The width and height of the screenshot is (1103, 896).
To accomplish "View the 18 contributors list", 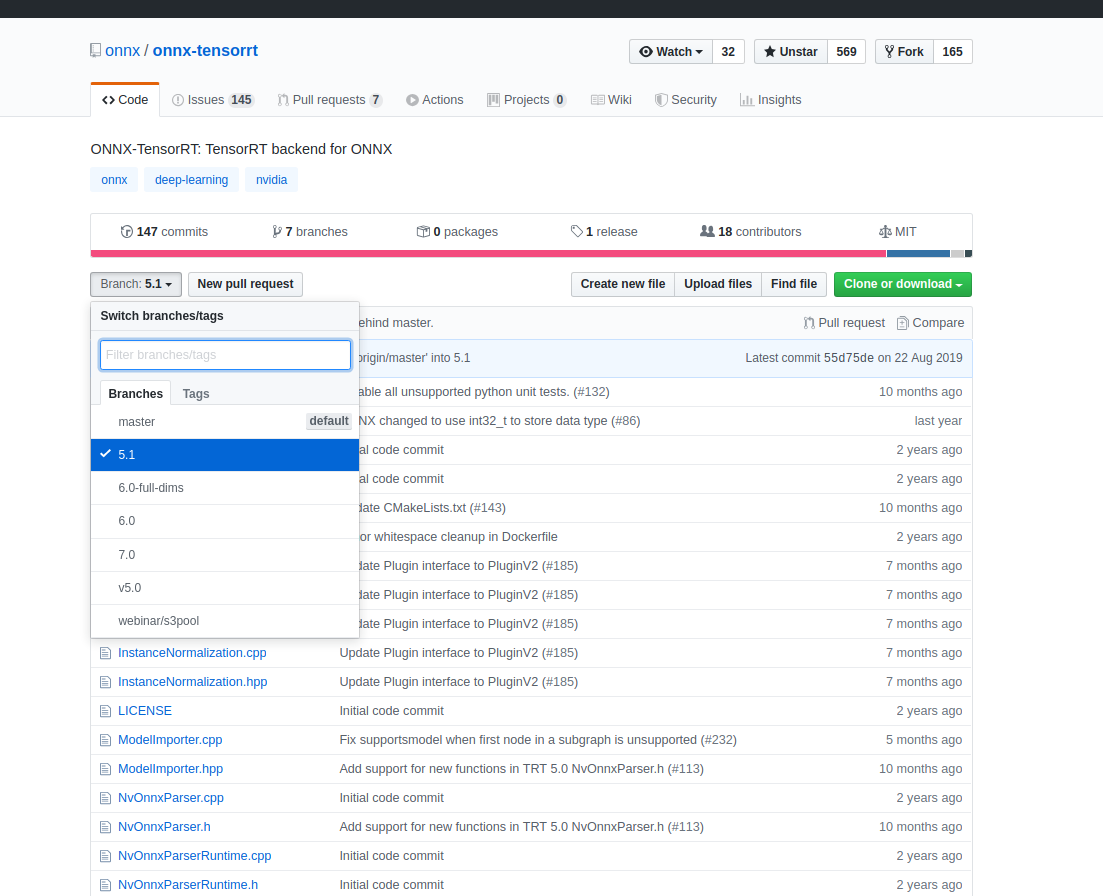I will 750,231.
